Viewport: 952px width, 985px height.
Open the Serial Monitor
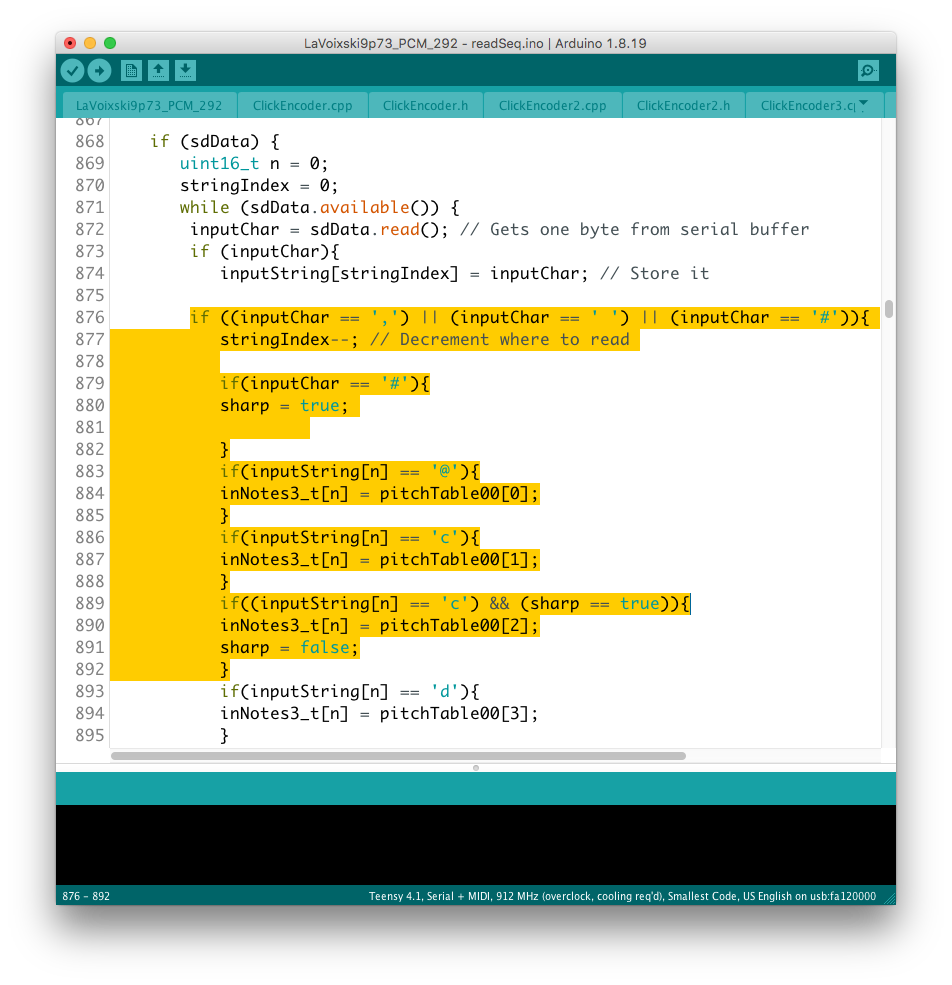coord(868,70)
